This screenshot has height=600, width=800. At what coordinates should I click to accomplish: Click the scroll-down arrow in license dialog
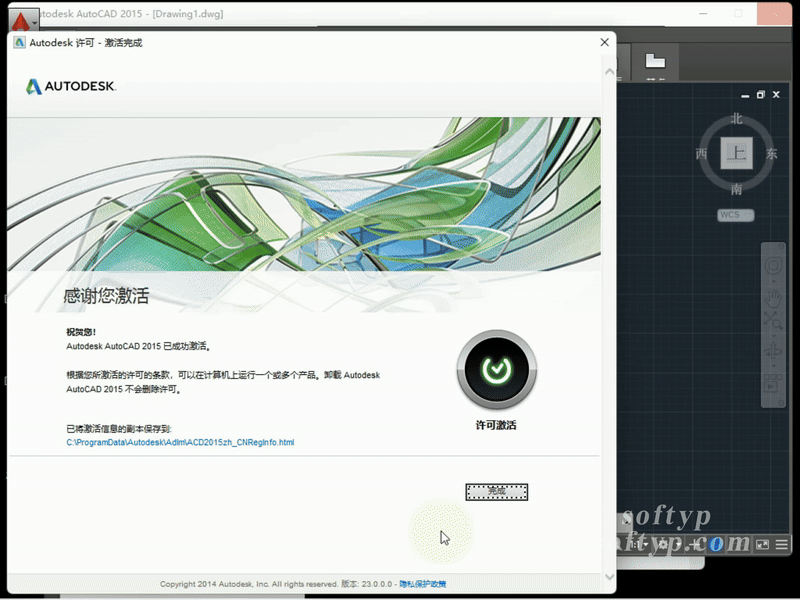tap(609, 577)
